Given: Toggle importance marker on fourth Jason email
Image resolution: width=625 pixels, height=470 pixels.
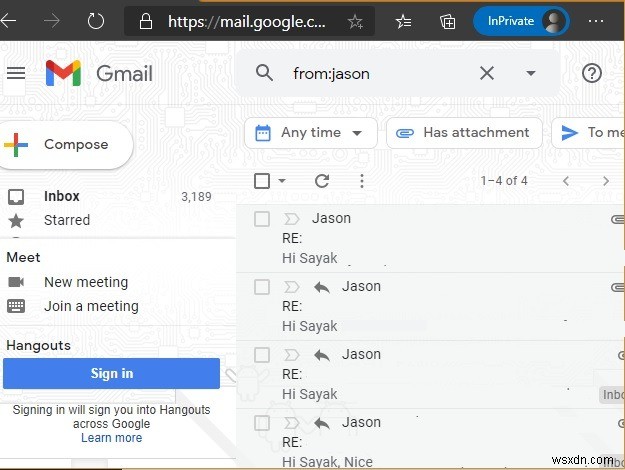Looking at the screenshot, I should point(291,423).
